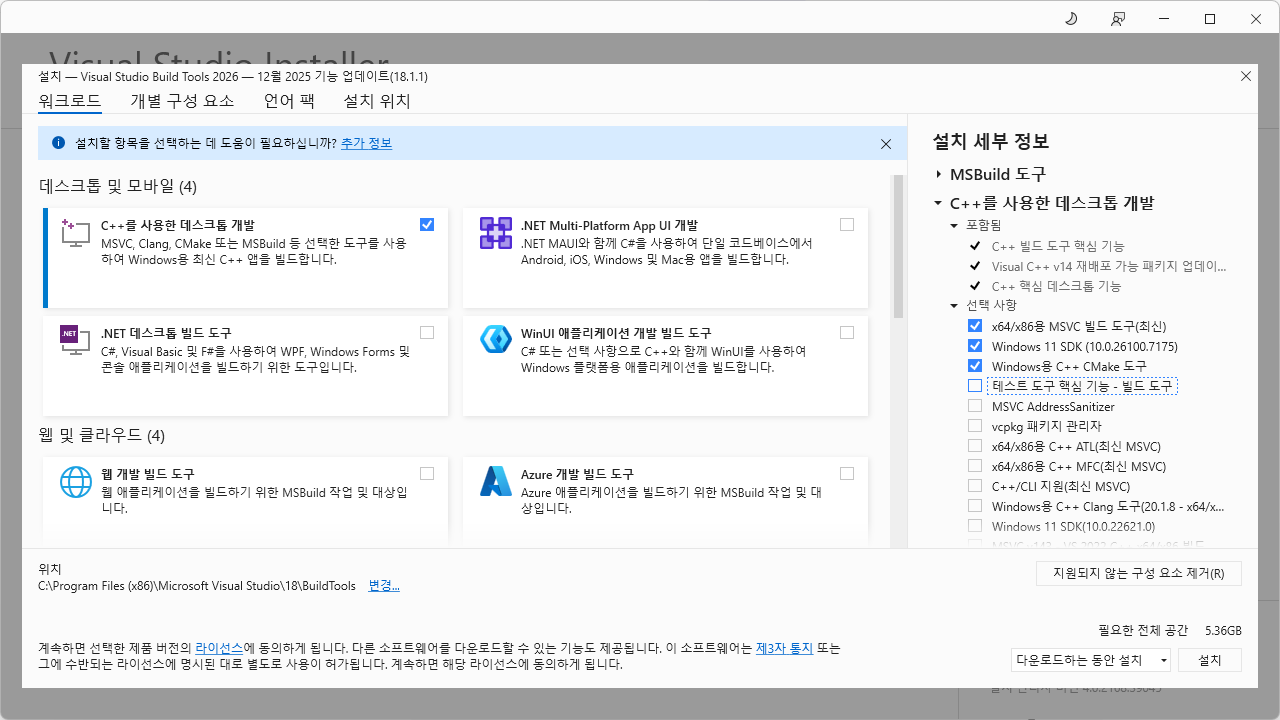Select the Visual C++ v14 재배포 가능 패키지 item

coord(1109,266)
